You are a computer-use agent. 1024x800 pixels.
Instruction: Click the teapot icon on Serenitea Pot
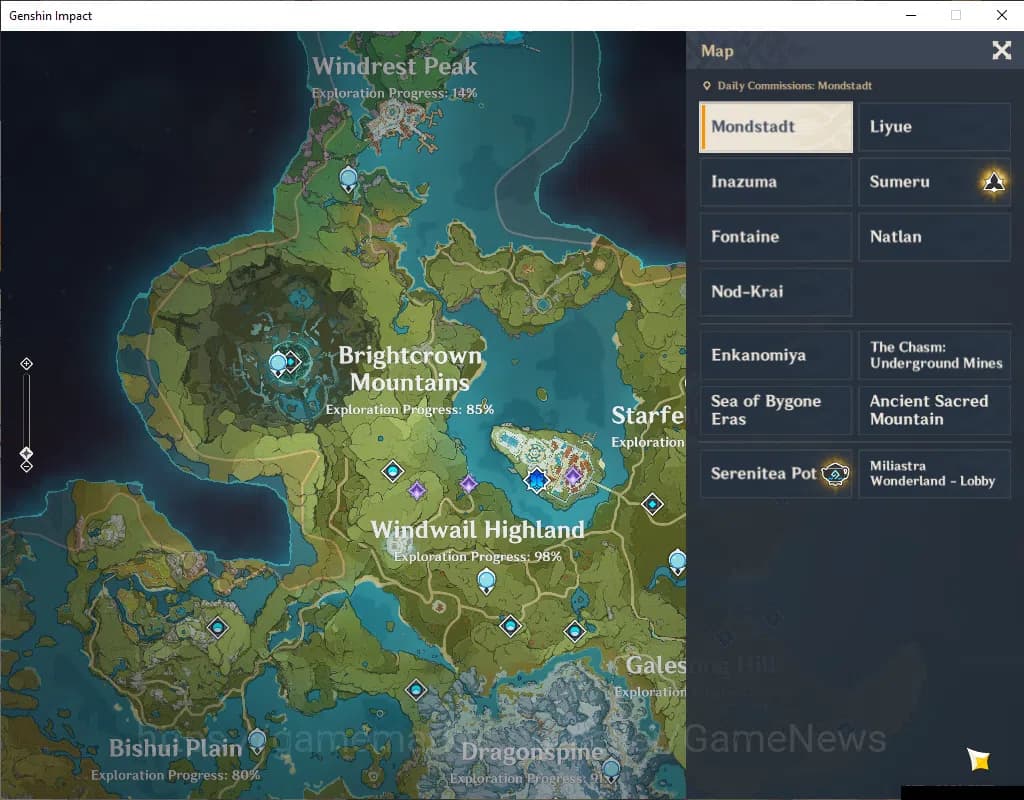tap(835, 473)
